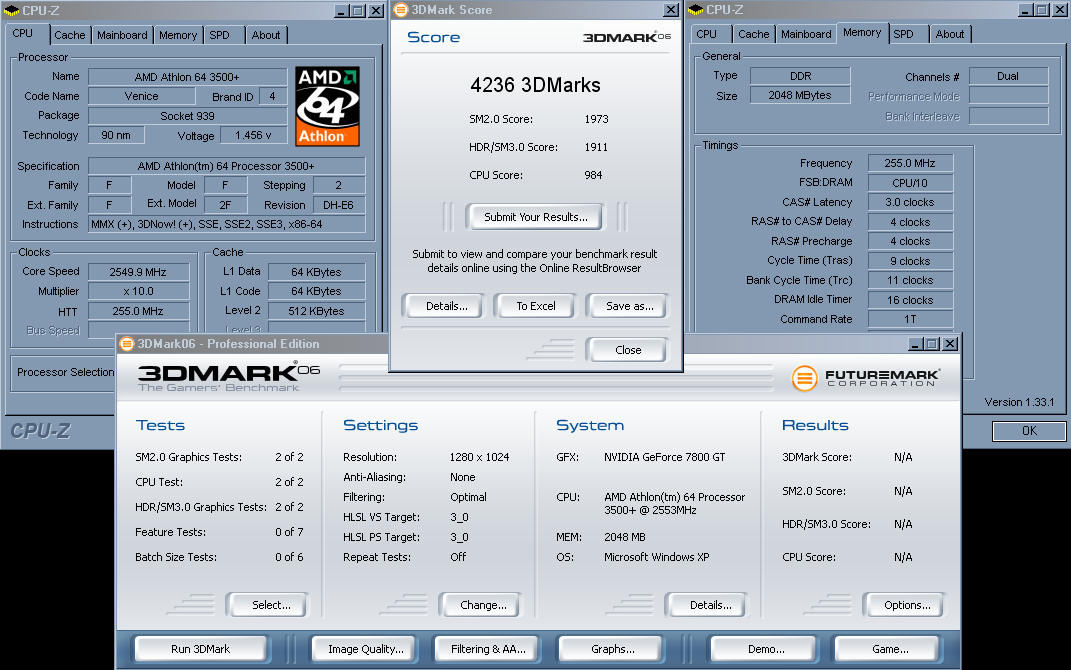Click FSB:DRAM value CPU/10

tap(910, 183)
